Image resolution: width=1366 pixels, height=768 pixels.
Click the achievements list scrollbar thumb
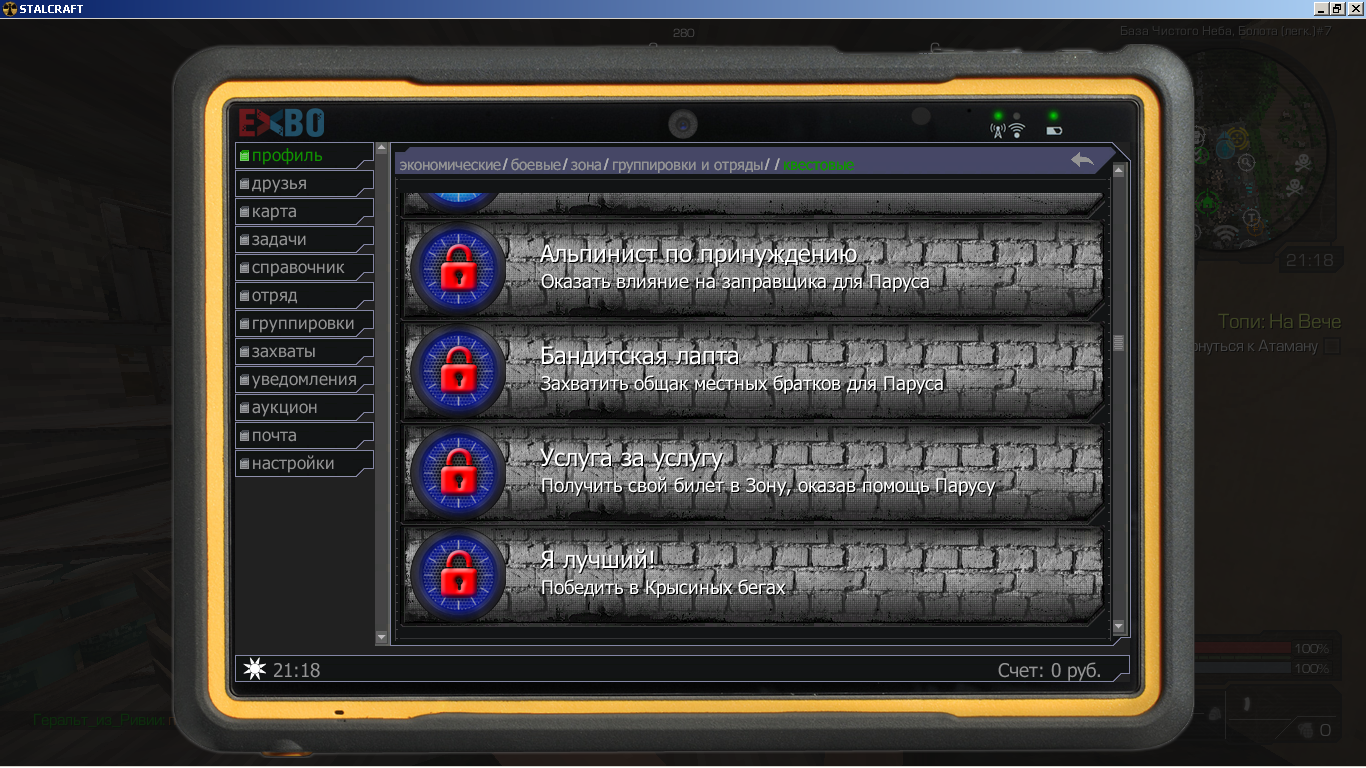[x=1119, y=343]
